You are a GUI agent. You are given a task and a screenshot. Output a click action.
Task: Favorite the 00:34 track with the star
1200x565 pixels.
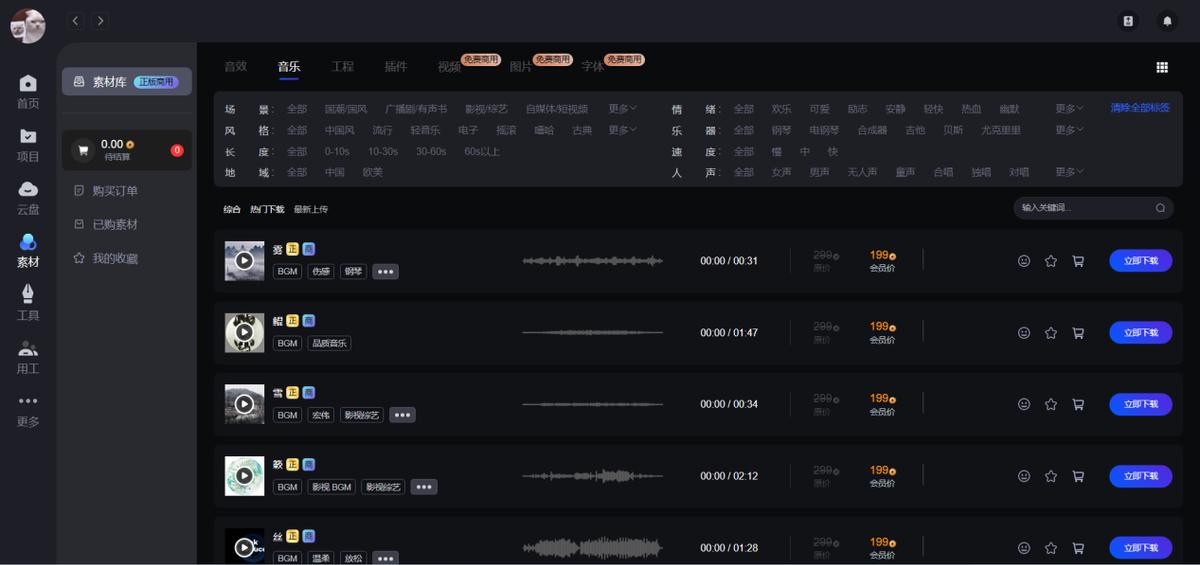(x=1051, y=404)
